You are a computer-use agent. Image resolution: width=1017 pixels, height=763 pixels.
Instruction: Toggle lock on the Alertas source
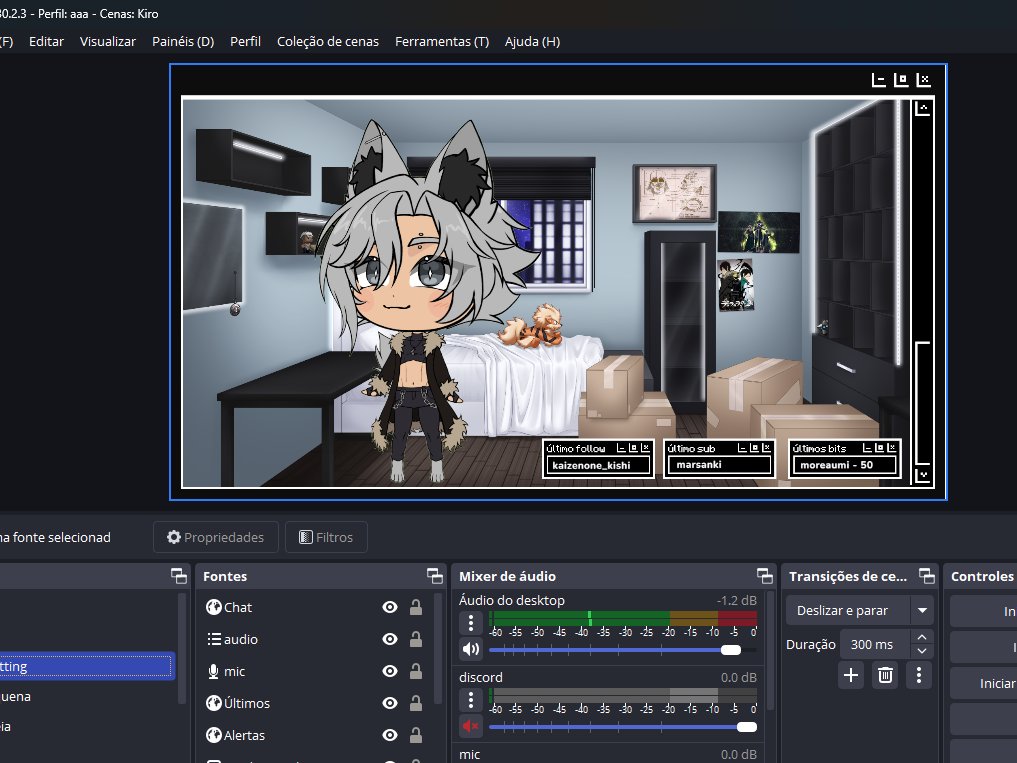point(416,735)
